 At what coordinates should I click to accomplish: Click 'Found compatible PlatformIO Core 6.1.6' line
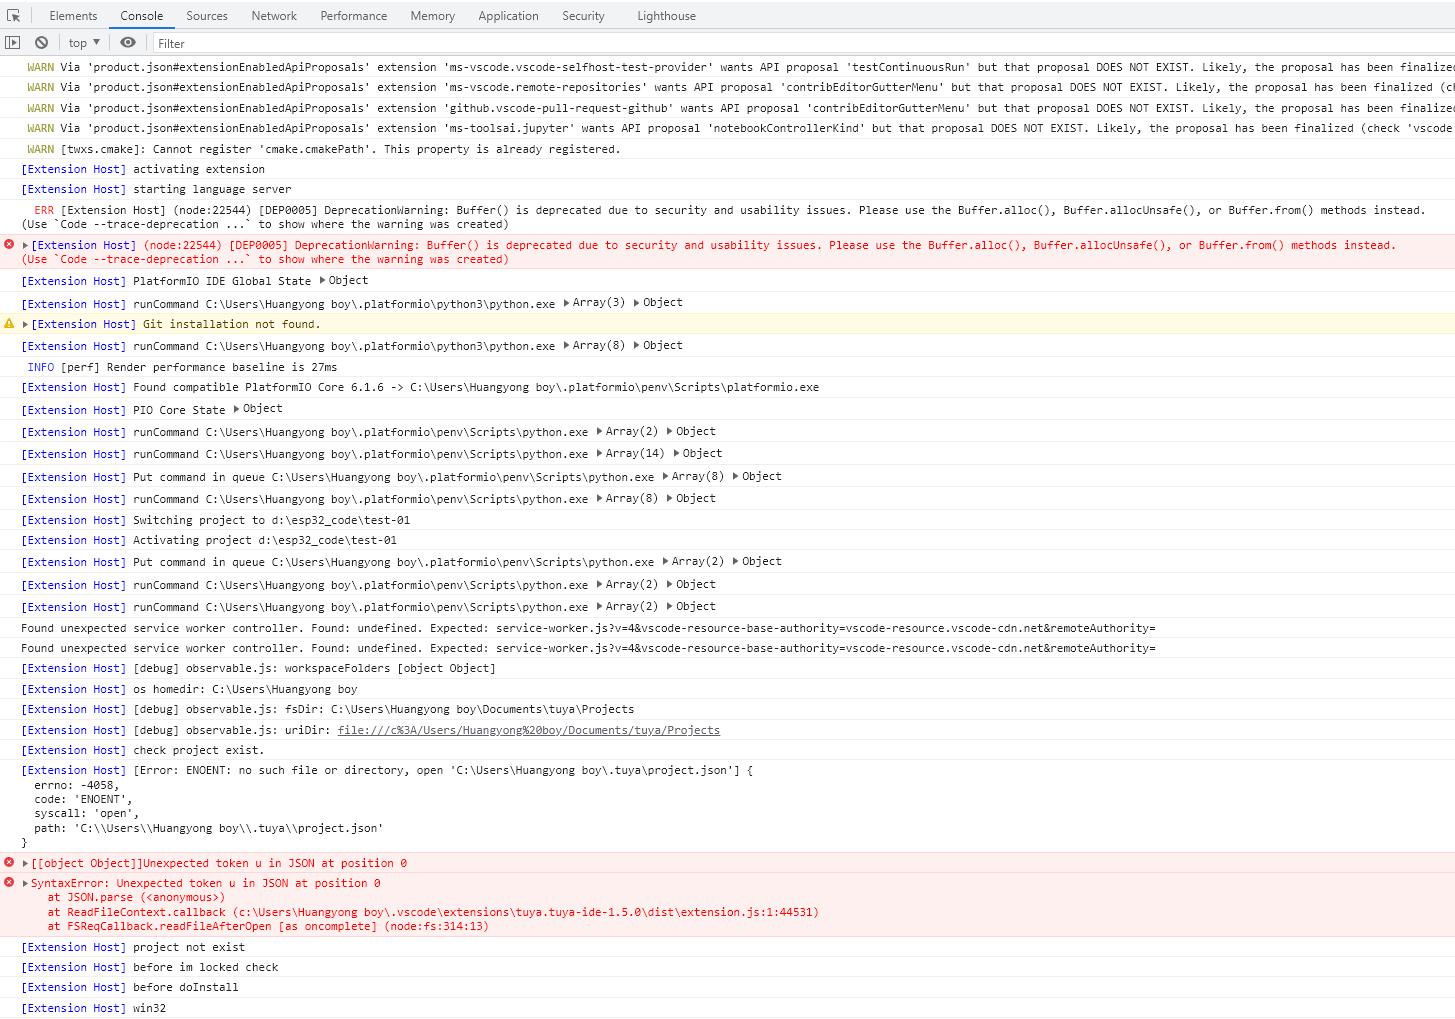point(476,387)
